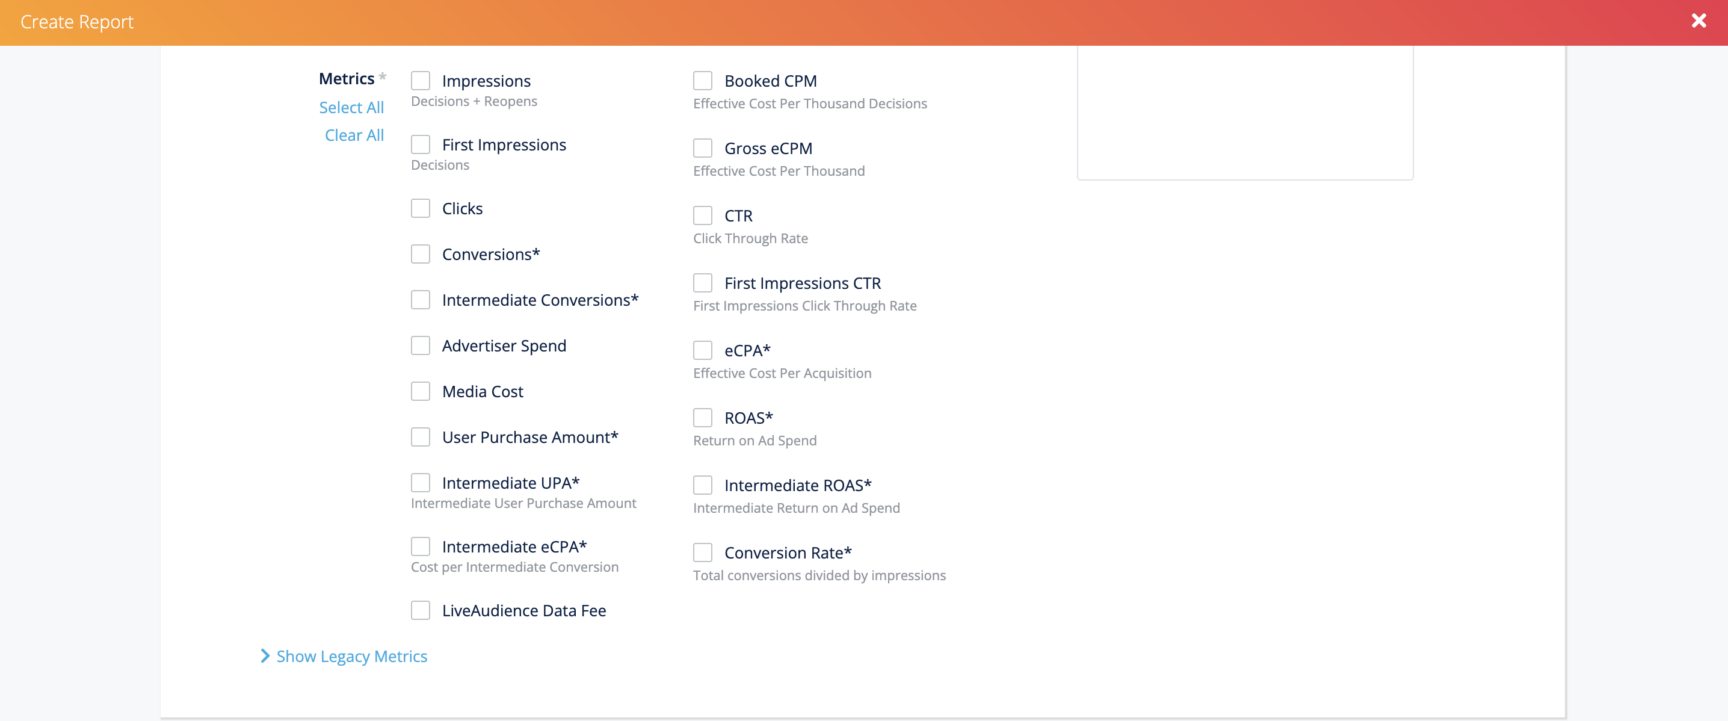1728x721 pixels.
Task: Enable the First Impressions metric
Action: pyautogui.click(x=421, y=145)
